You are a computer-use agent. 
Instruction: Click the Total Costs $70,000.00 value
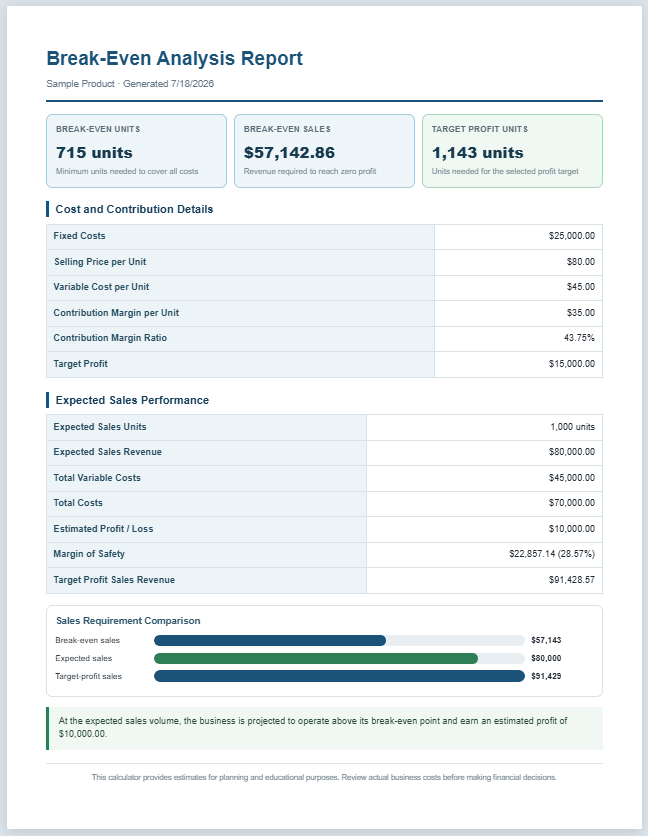tap(571, 503)
